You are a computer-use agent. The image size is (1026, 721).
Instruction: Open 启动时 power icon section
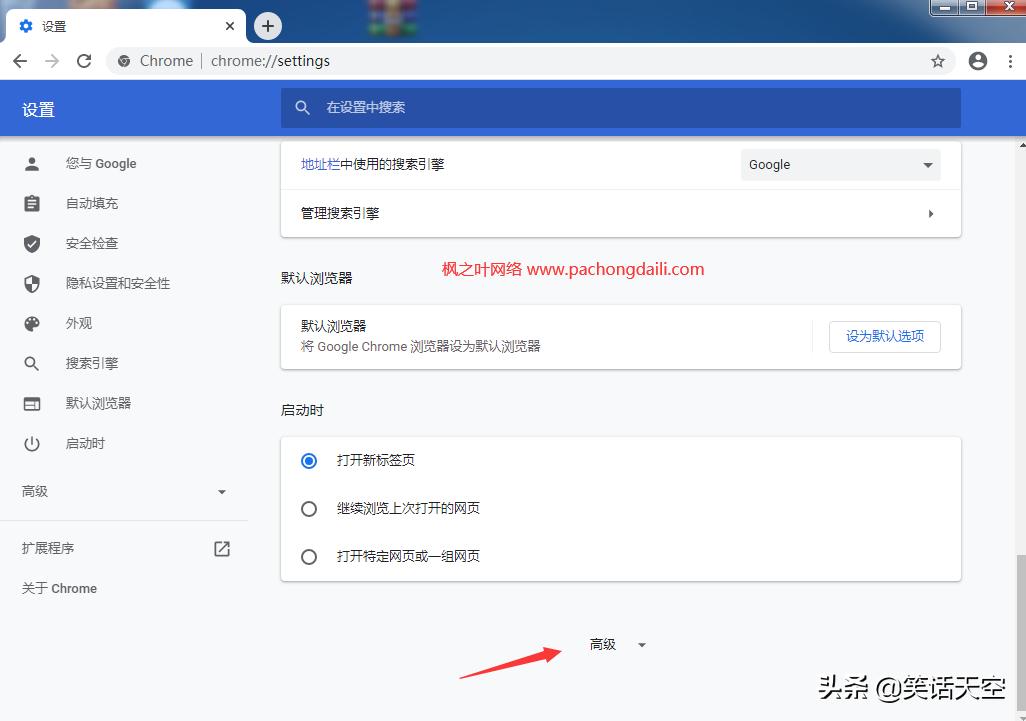point(31,443)
